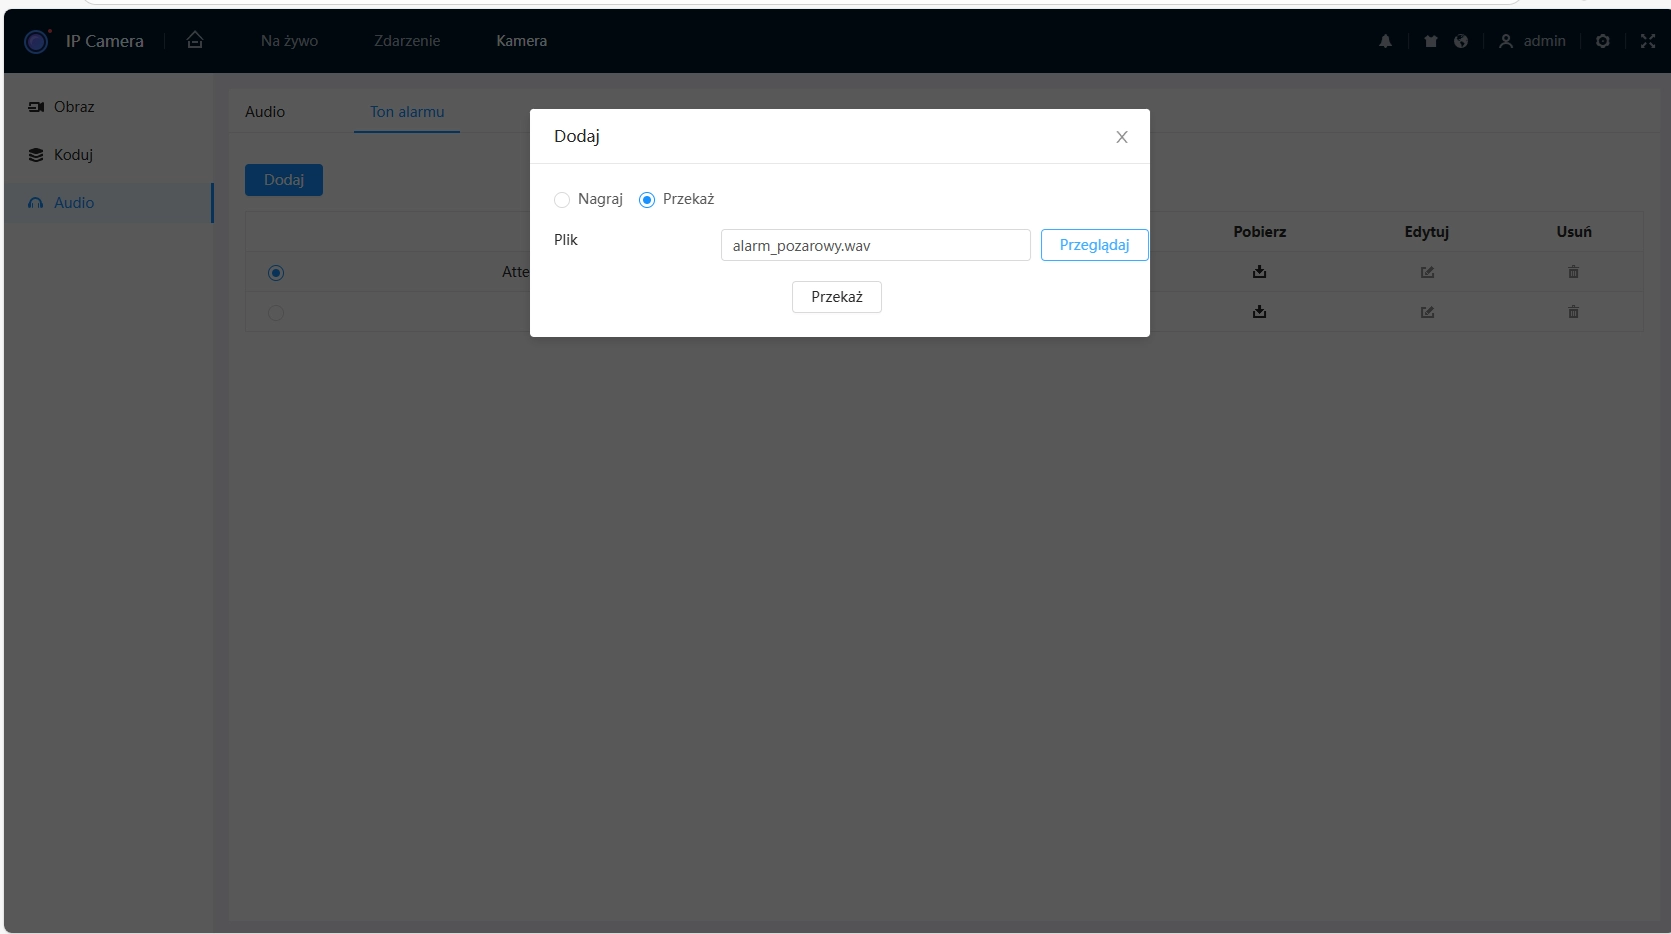Open the settings gear icon

[1603, 41]
